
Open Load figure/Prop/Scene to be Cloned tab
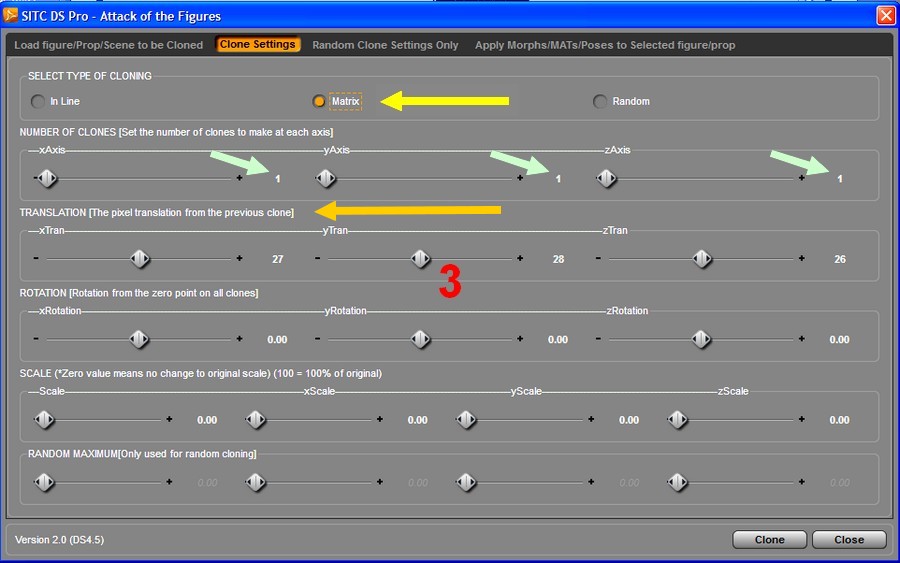click(108, 45)
